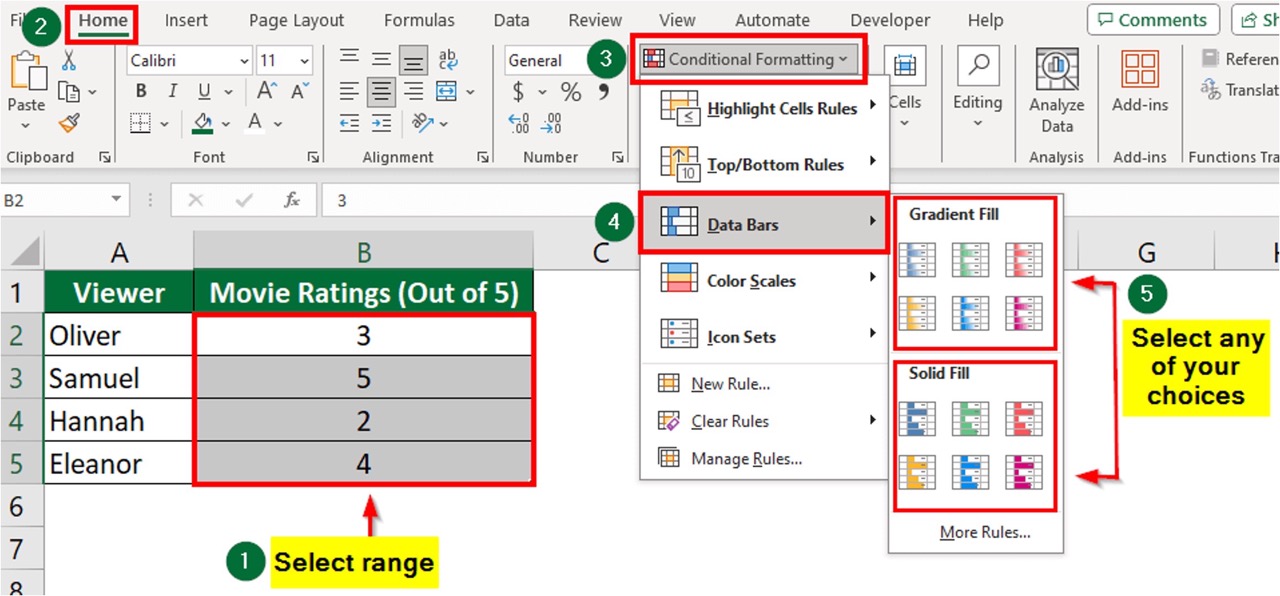Viewport: 1280px width, 596px height.
Task: Open the Name Box dropdown arrow
Action: (x=114, y=200)
